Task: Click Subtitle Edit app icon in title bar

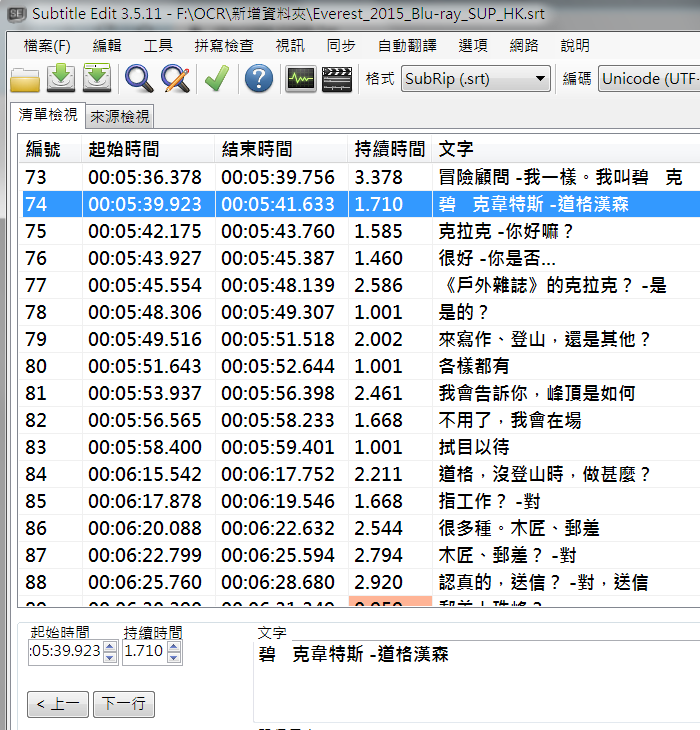Action: point(16,14)
